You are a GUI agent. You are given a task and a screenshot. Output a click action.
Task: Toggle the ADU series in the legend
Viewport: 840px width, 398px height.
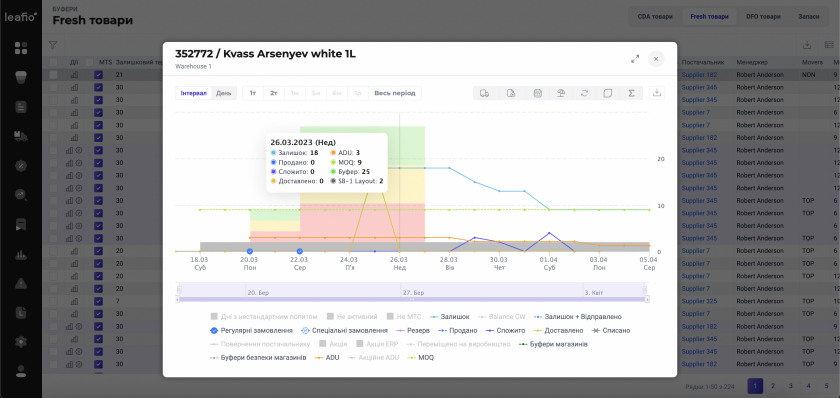coord(328,357)
